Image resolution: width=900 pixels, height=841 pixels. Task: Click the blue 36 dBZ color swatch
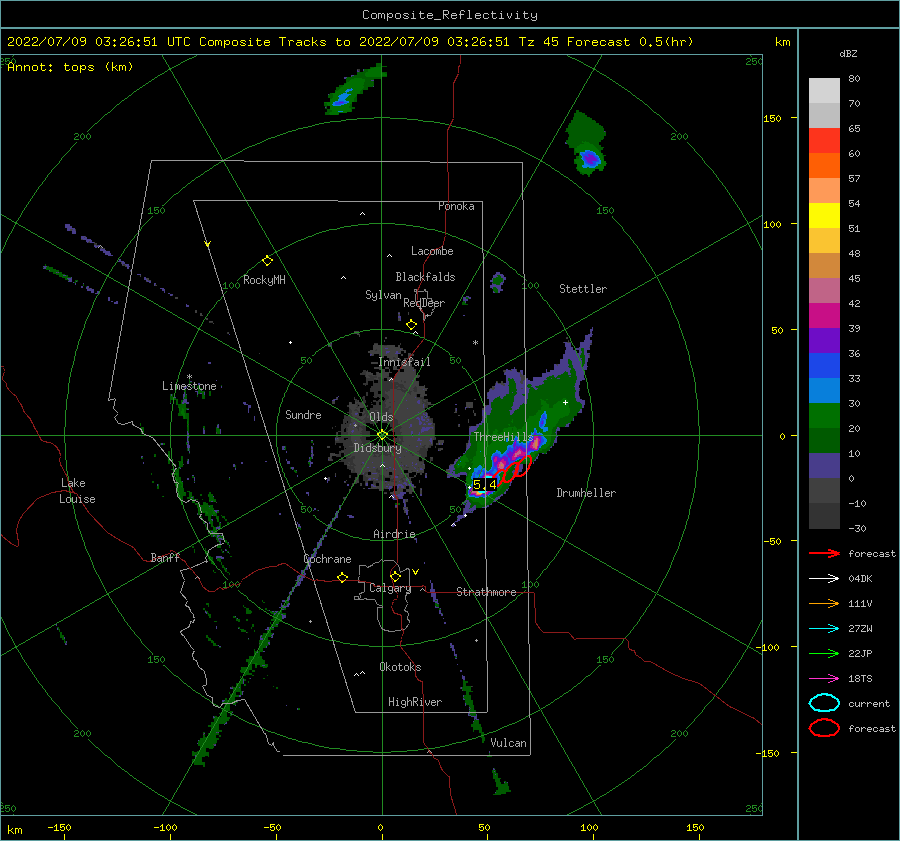tap(824, 365)
